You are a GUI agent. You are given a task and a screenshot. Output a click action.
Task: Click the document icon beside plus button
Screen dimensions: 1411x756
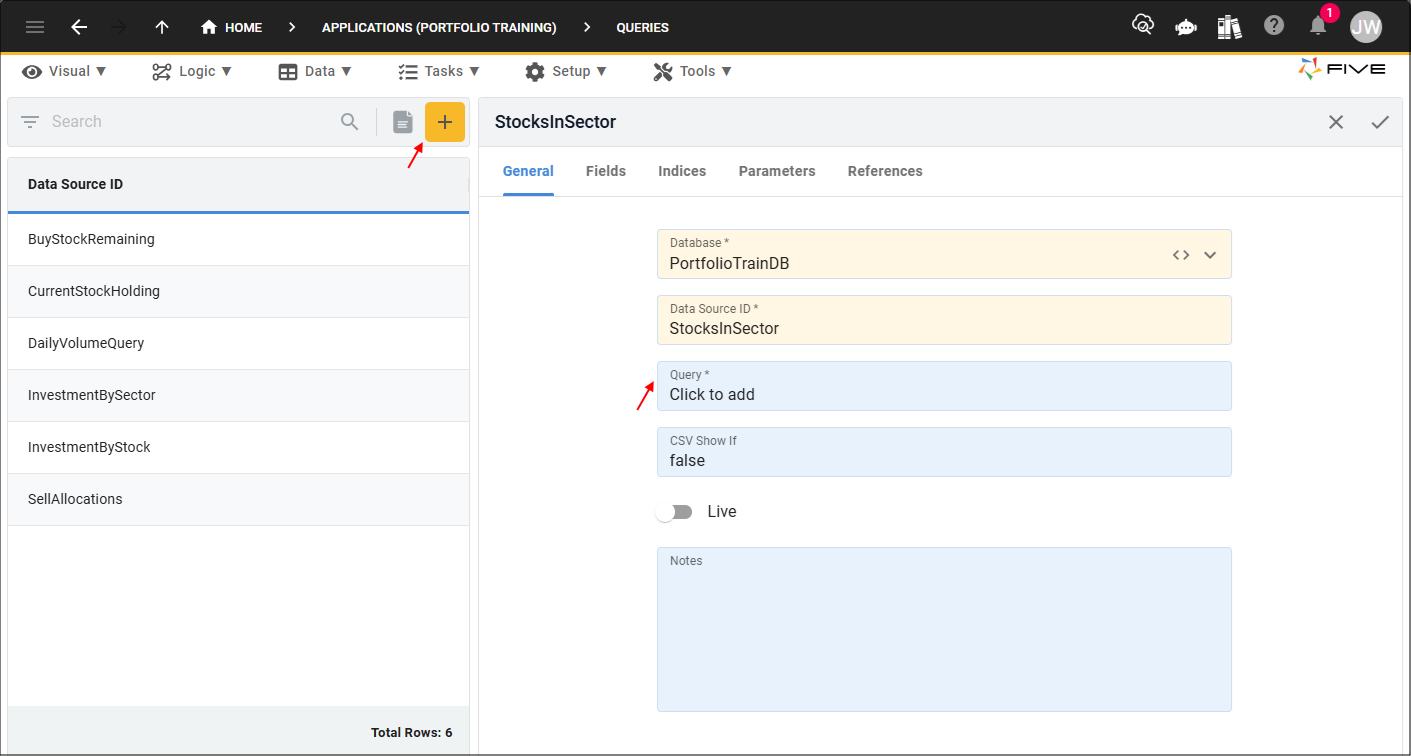(403, 122)
